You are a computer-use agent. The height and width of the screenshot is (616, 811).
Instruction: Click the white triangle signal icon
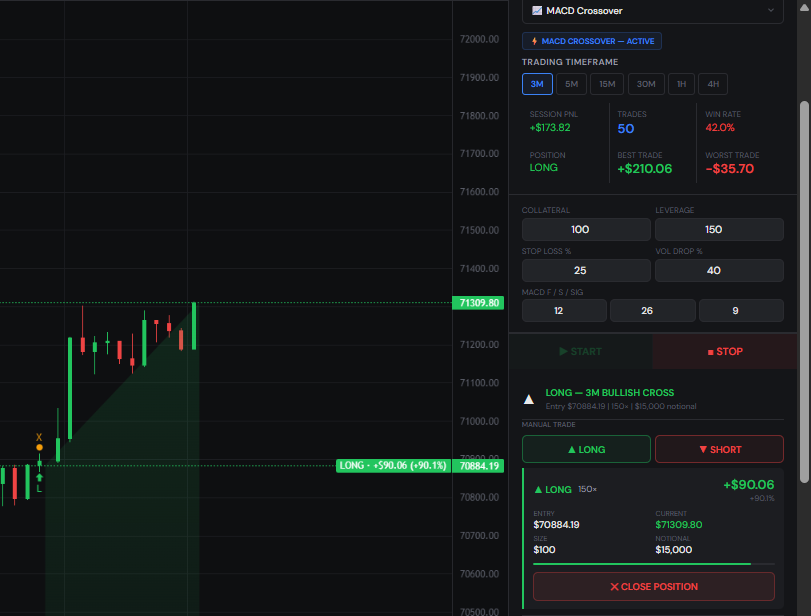[529, 399]
